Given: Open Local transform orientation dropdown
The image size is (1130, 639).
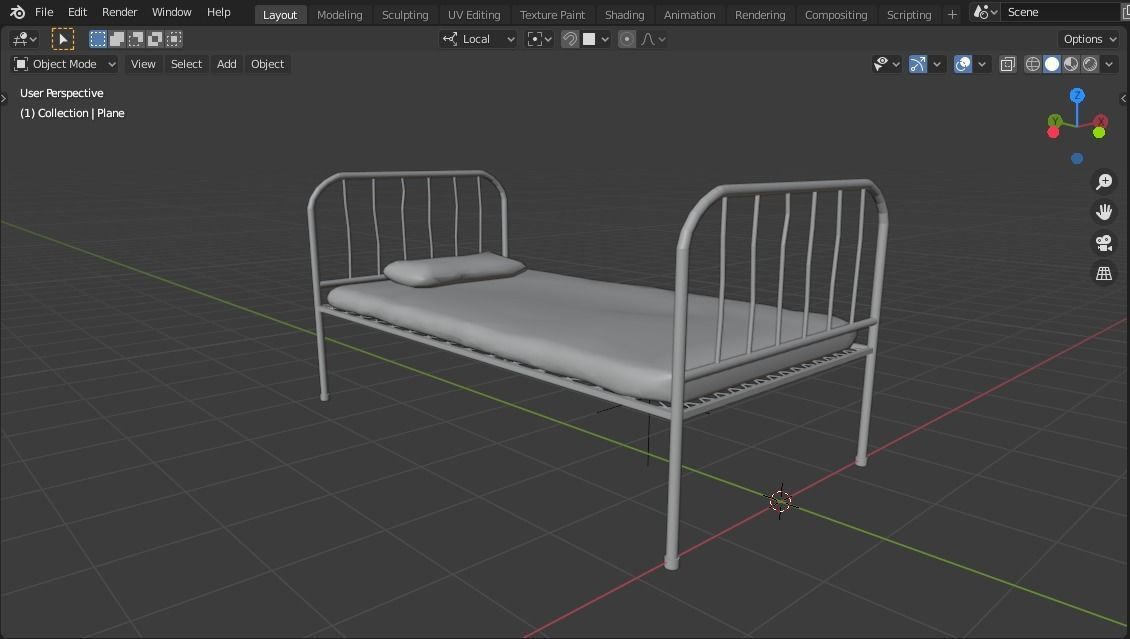Looking at the screenshot, I should tap(479, 39).
